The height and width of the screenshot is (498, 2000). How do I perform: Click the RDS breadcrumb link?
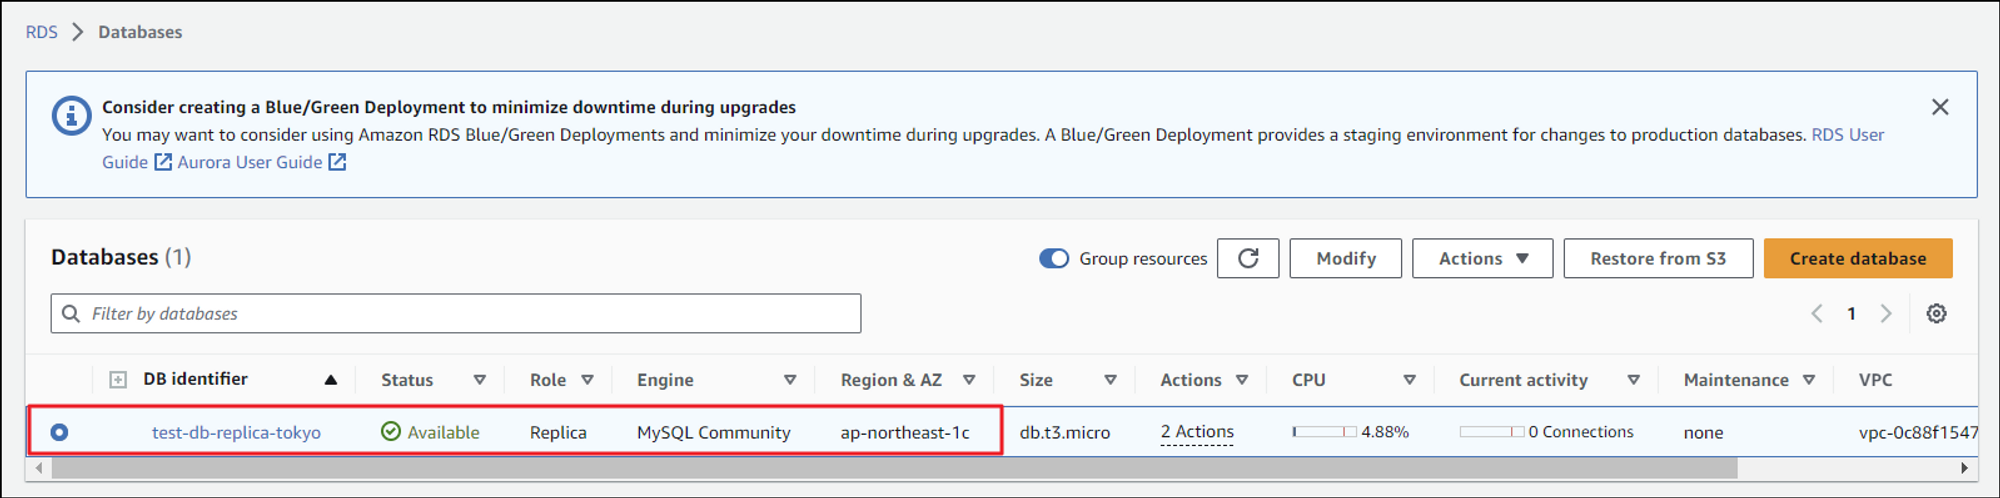(42, 32)
